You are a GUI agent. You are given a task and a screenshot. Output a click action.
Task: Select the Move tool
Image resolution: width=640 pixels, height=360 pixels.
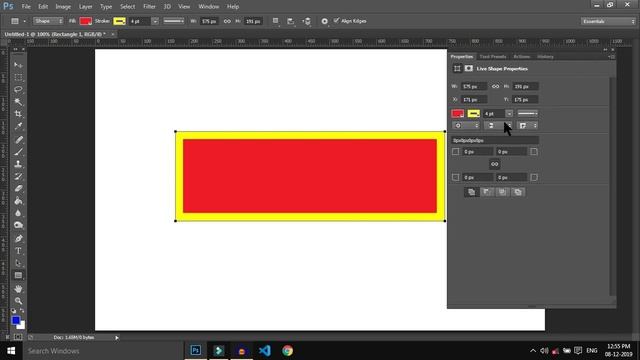coord(18,65)
